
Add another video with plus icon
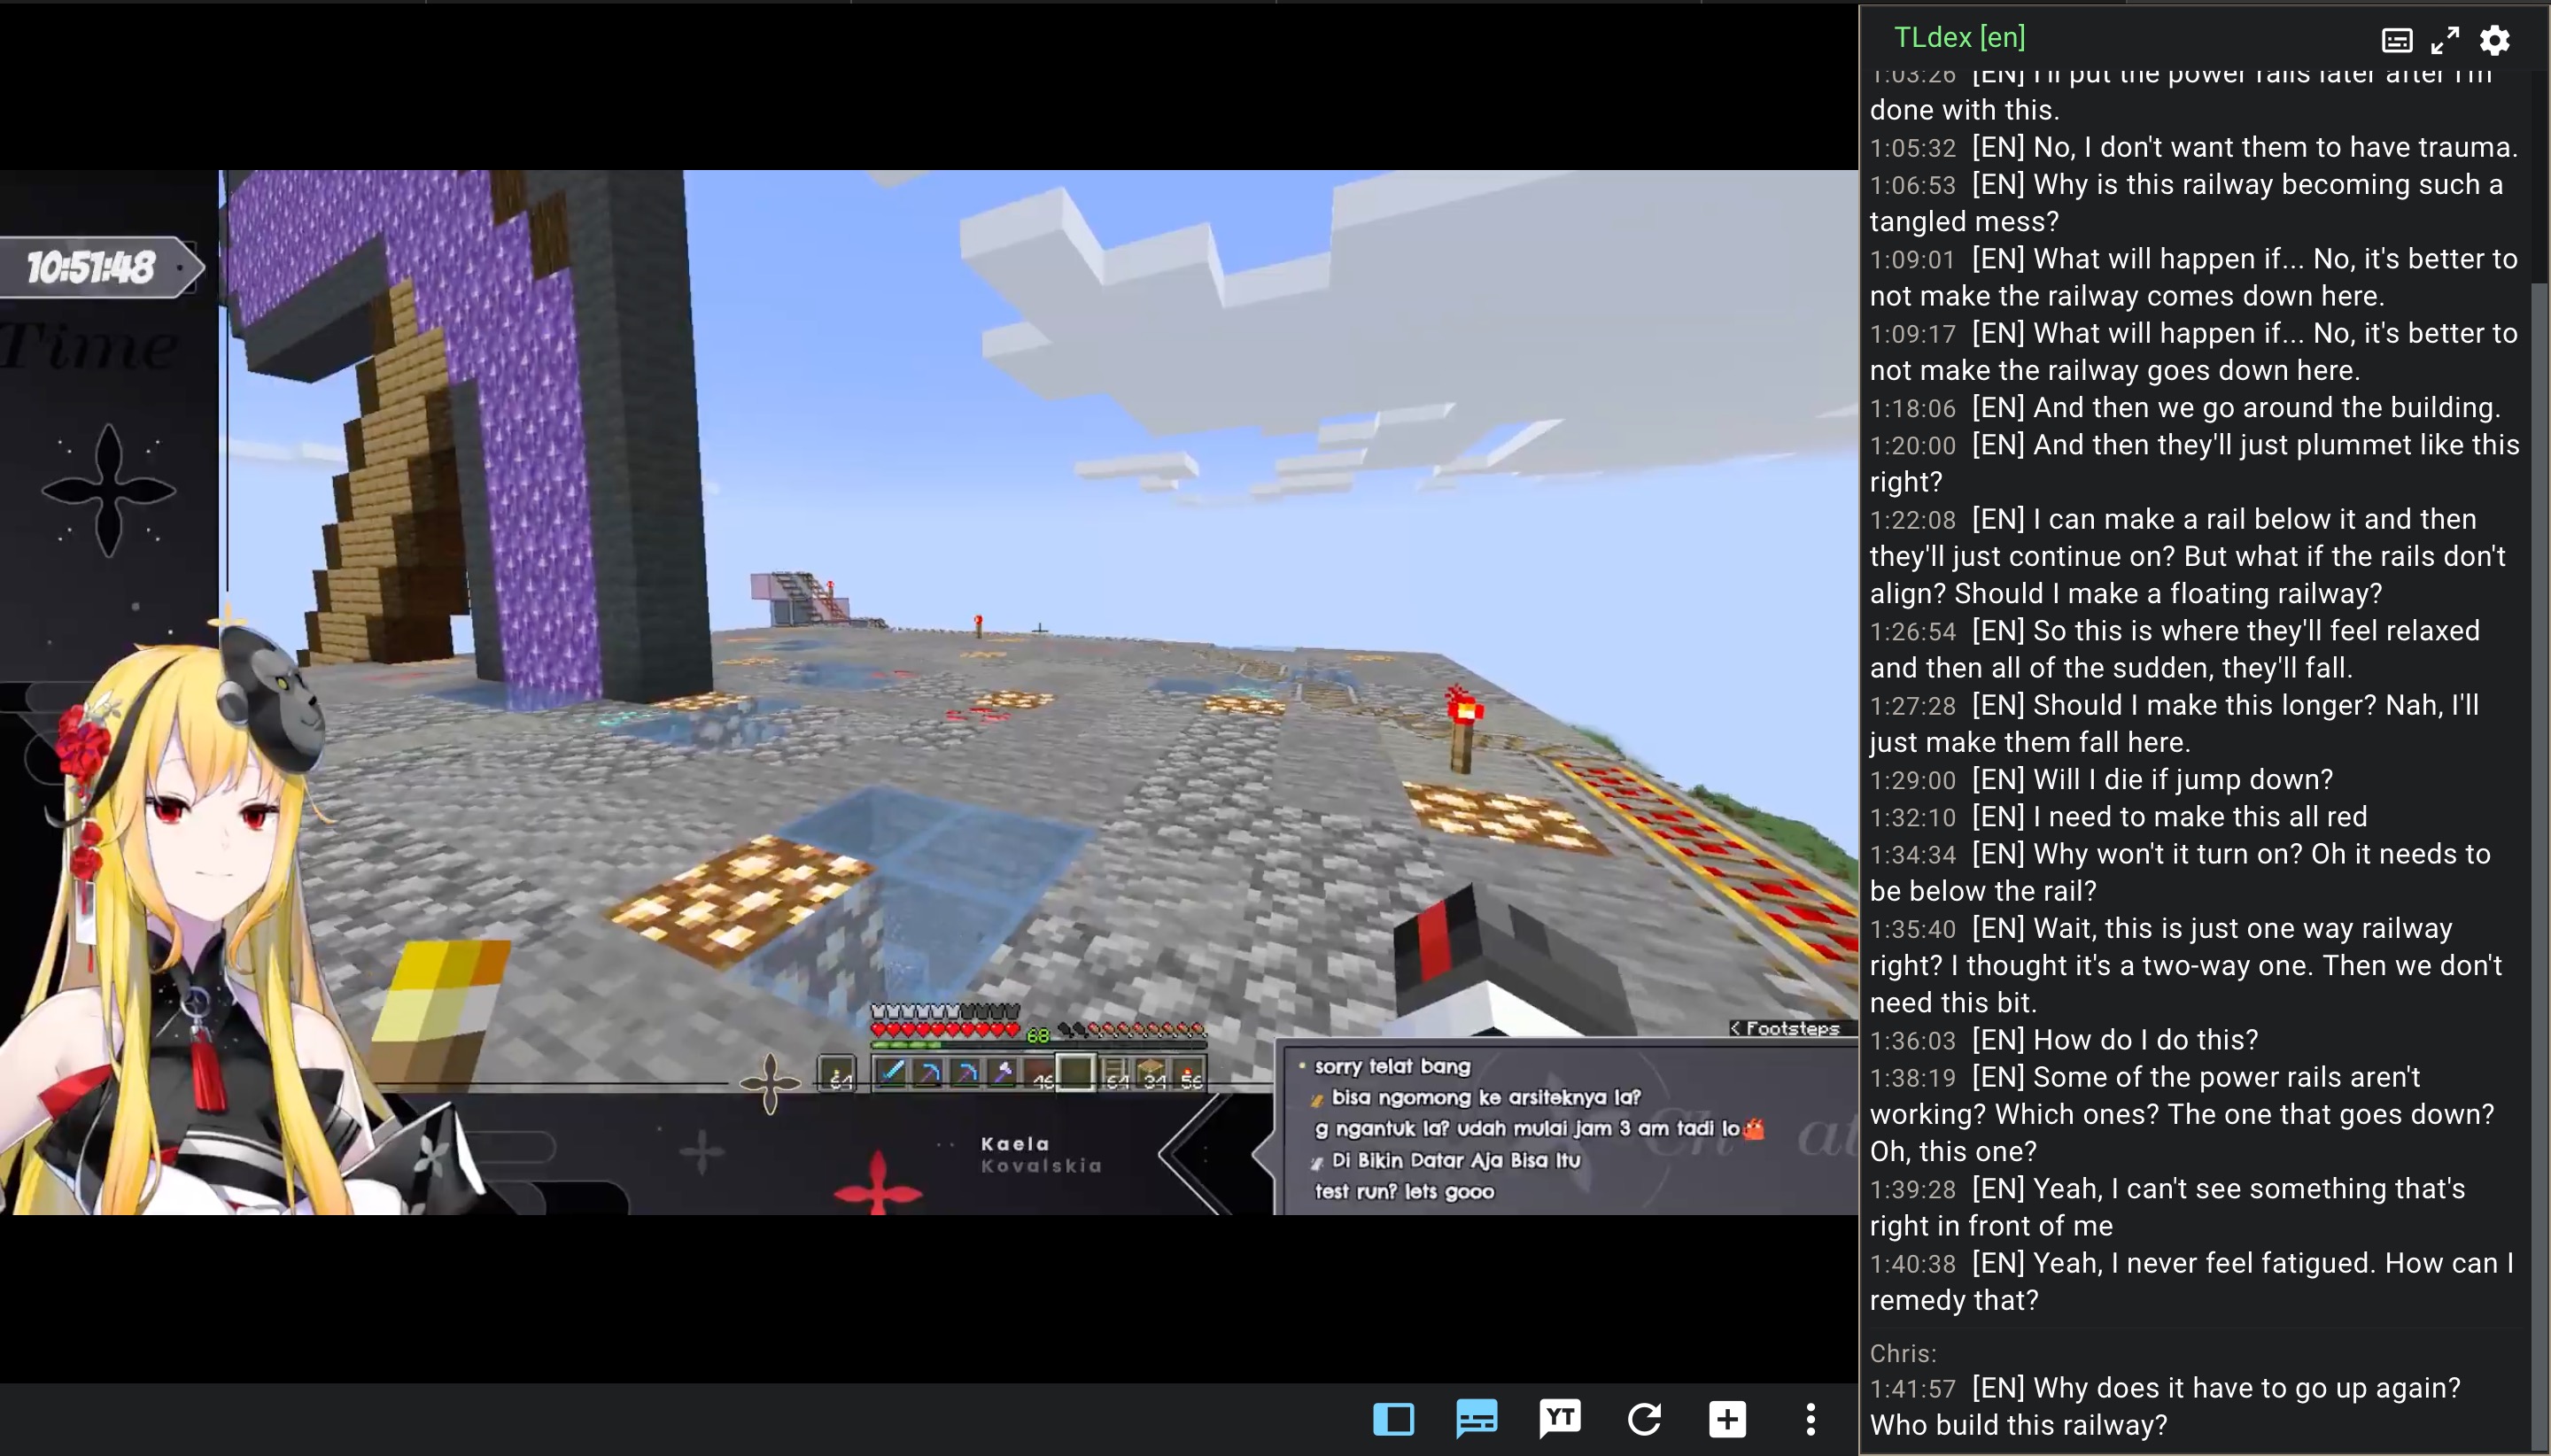point(1727,1419)
